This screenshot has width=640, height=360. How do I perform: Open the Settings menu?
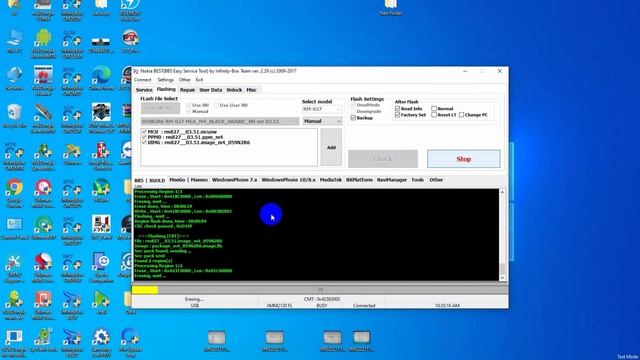pyautogui.click(x=165, y=80)
